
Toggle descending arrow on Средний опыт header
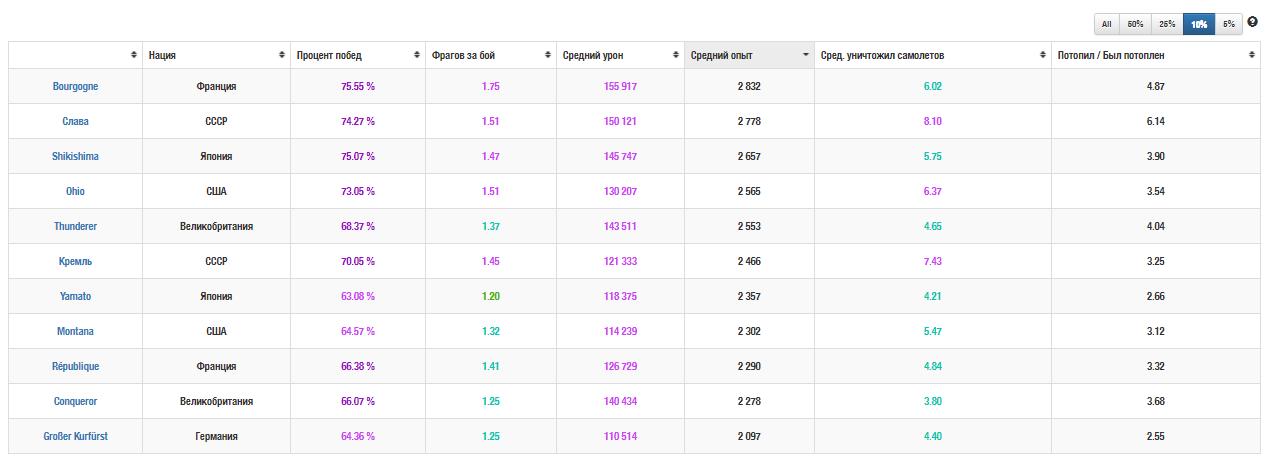tap(805, 56)
